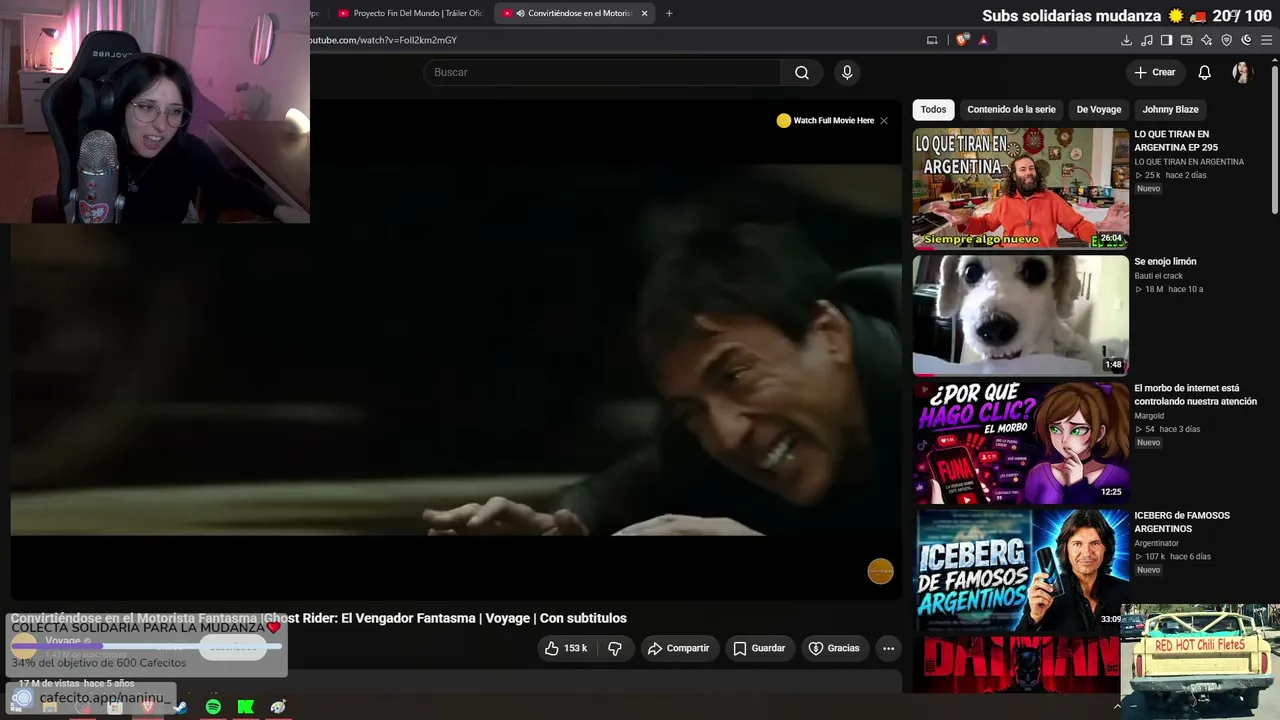Dislike the video with thumbs down
Image resolution: width=1280 pixels, height=720 pixels.
pyautogui.click(x=615, y=648)
